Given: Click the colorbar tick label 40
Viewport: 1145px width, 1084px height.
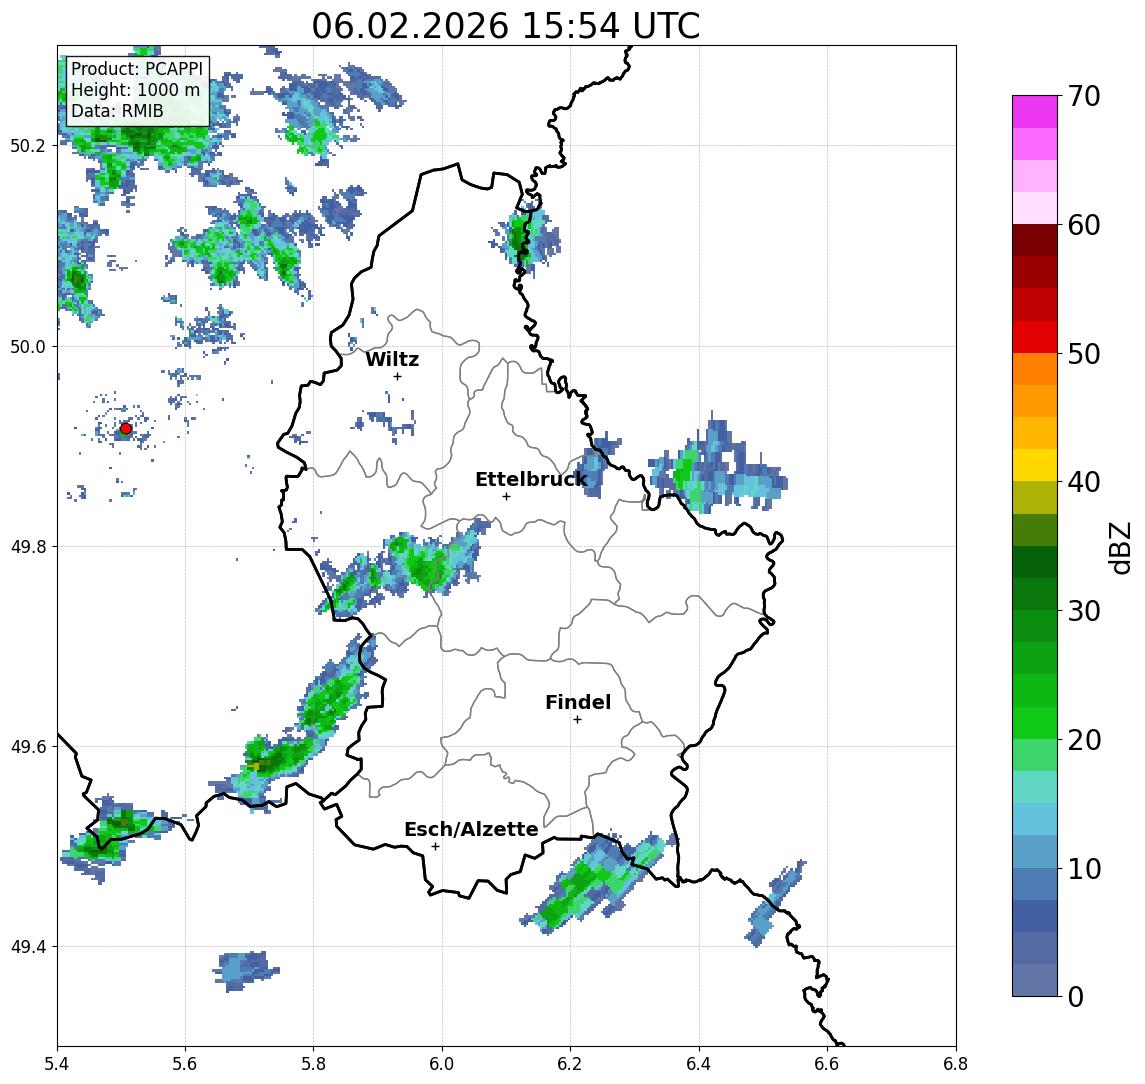Looking at the screenshot, I should (x=1083, y=482).
